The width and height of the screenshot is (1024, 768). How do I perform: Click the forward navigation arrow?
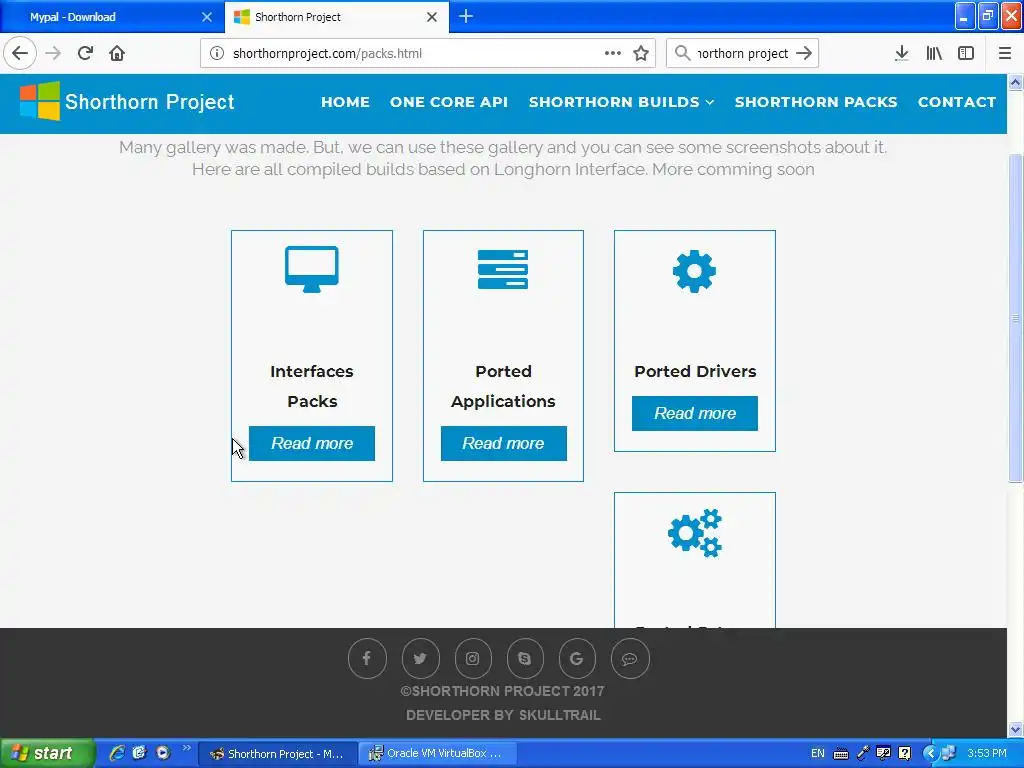pos(53,53)
